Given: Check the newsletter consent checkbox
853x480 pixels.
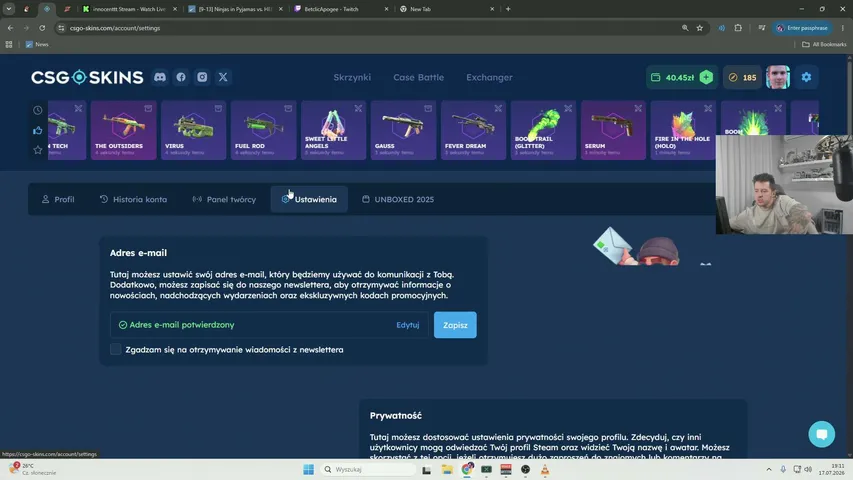Looking at the screenshot, I should [115, 349].
